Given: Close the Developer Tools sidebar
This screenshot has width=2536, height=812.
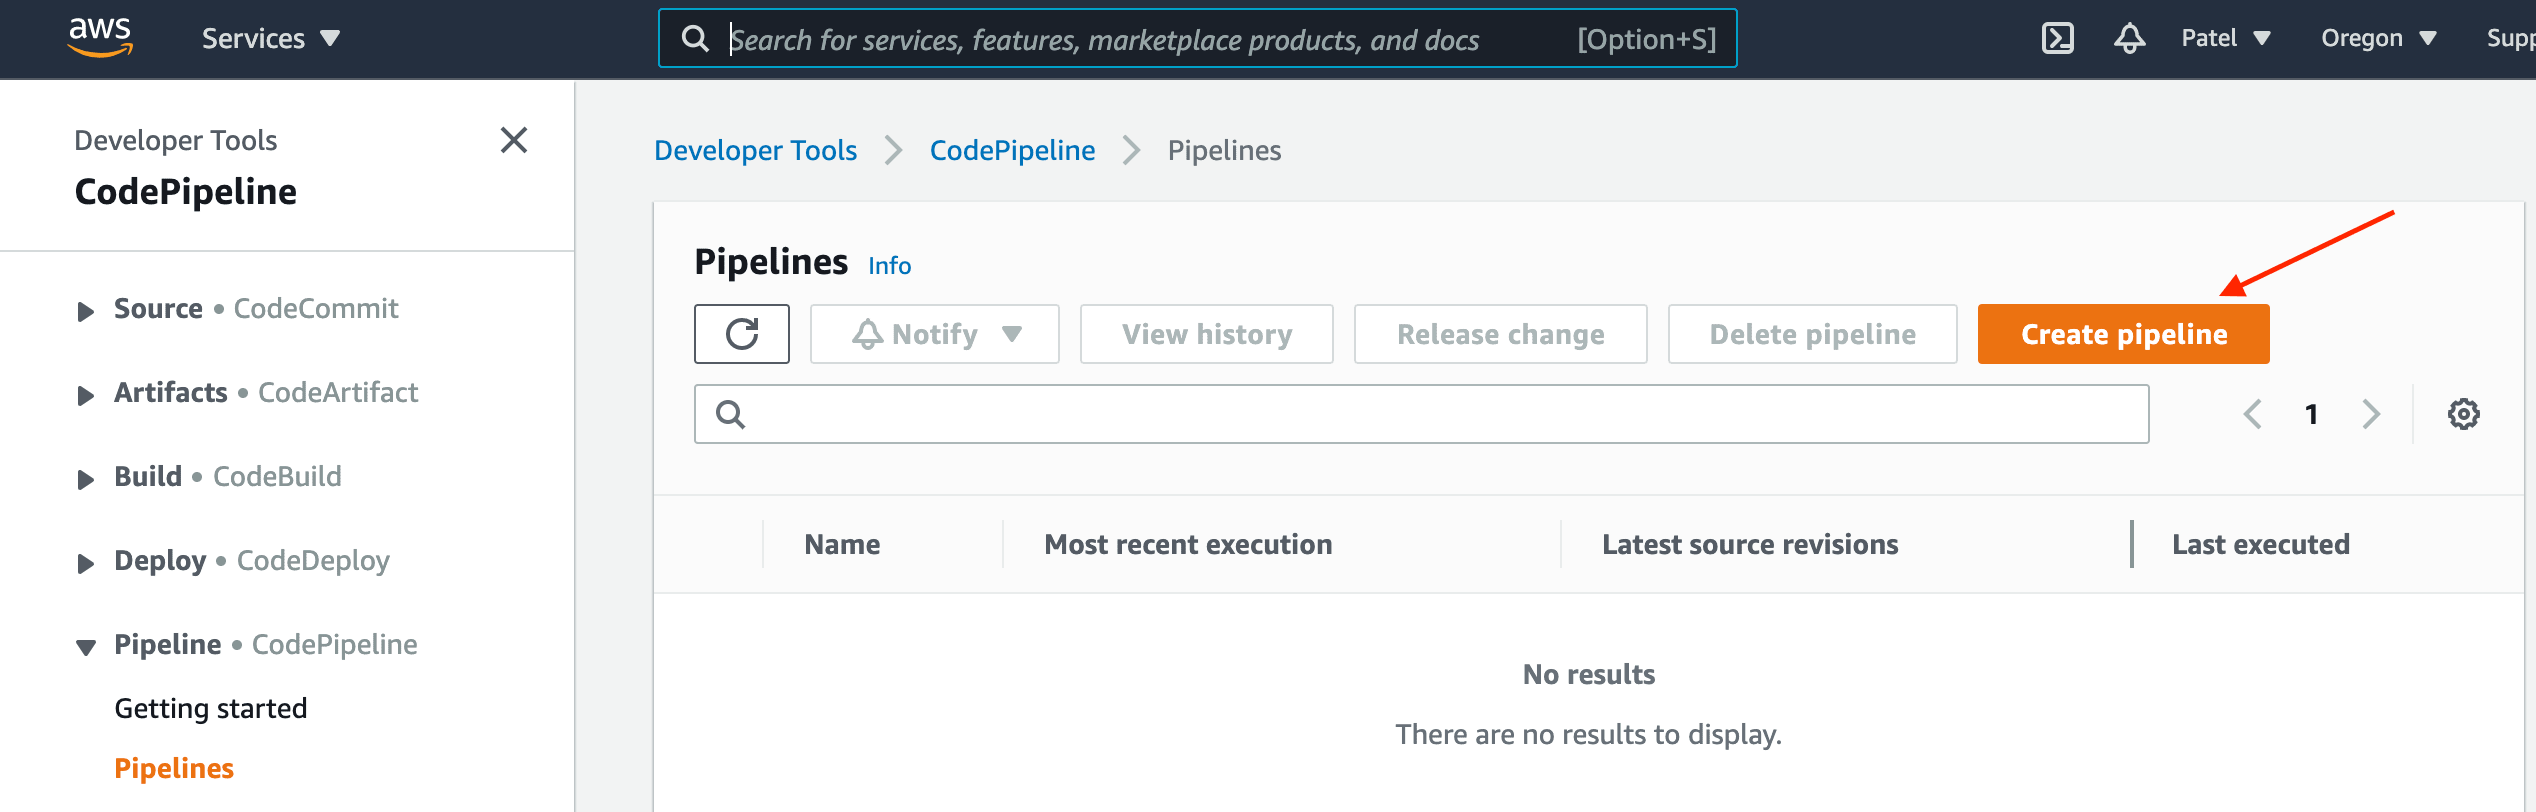Looking at the screenshot, I should pyautogui.click(x=514, y=140).
